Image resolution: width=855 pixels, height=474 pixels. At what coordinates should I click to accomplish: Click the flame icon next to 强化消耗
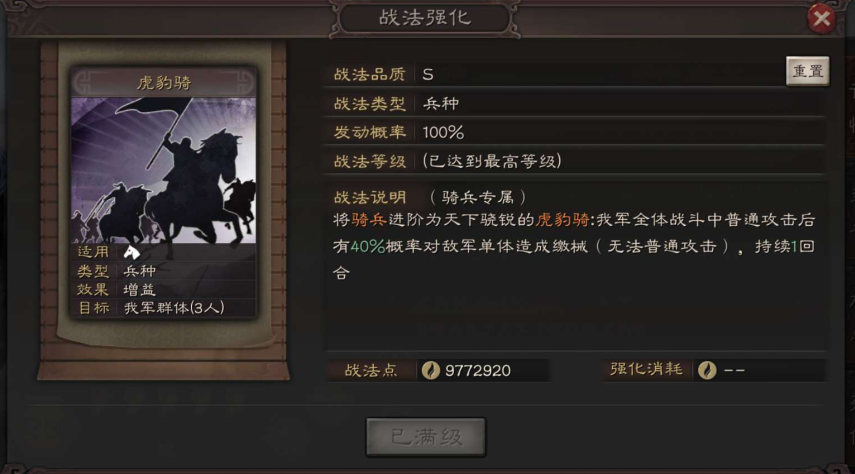pyautogui.click(x=707, y=370)
